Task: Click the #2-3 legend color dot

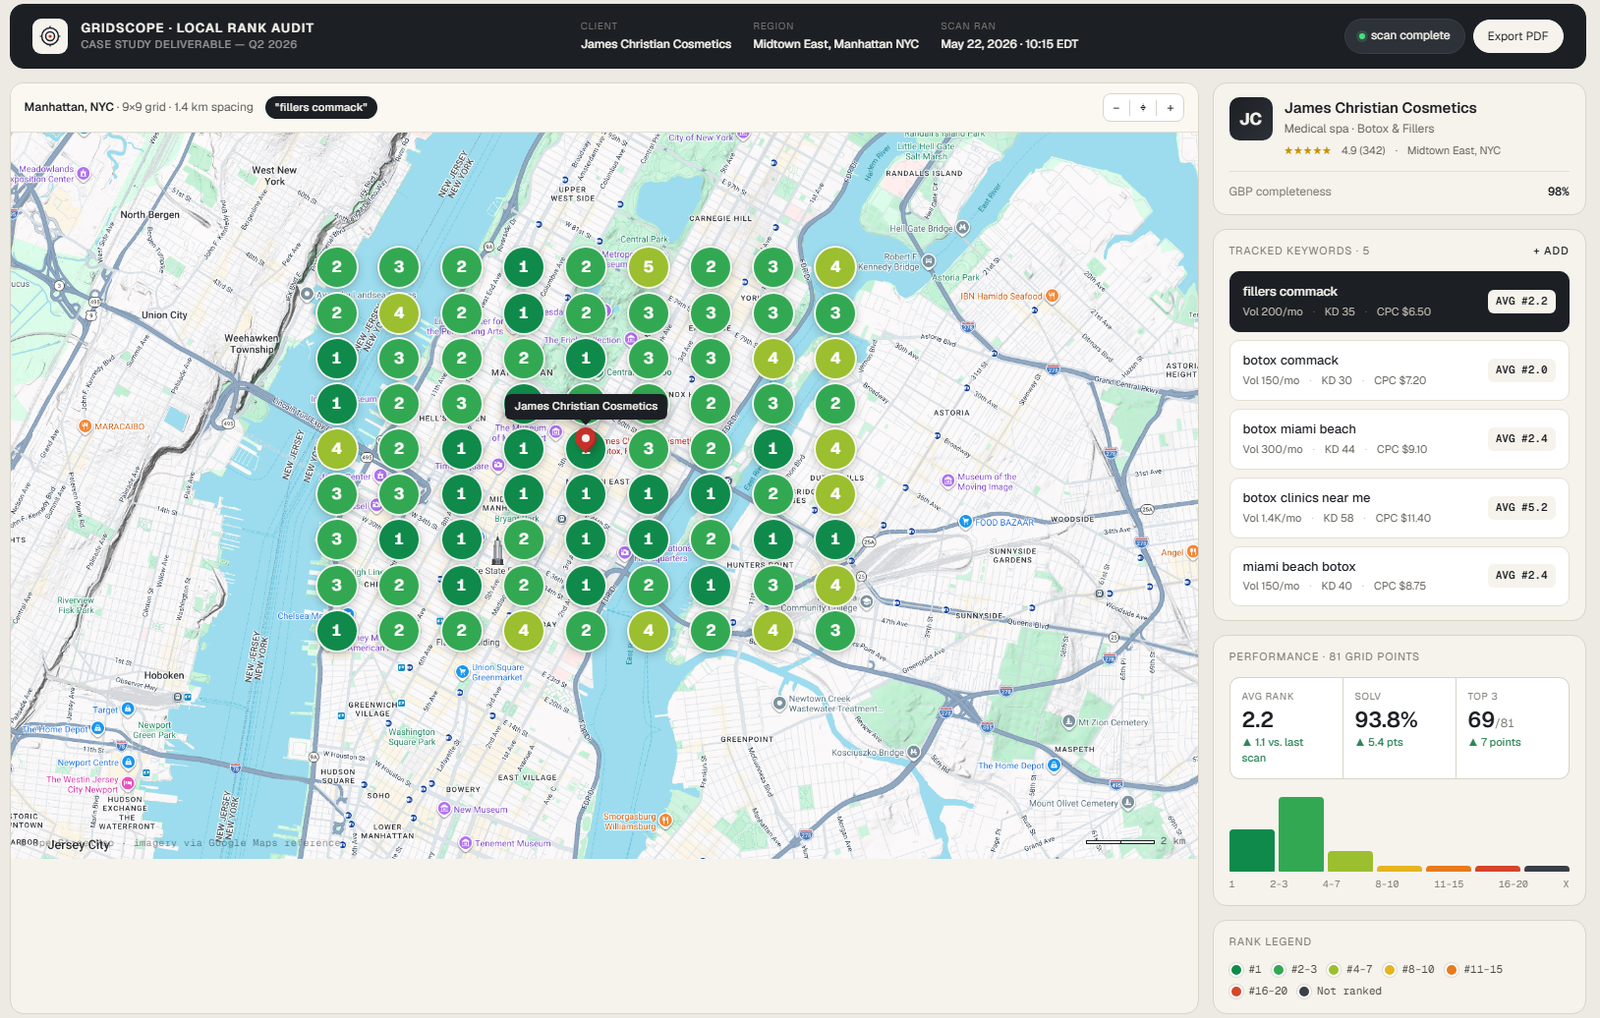Action: (1278, 970)
